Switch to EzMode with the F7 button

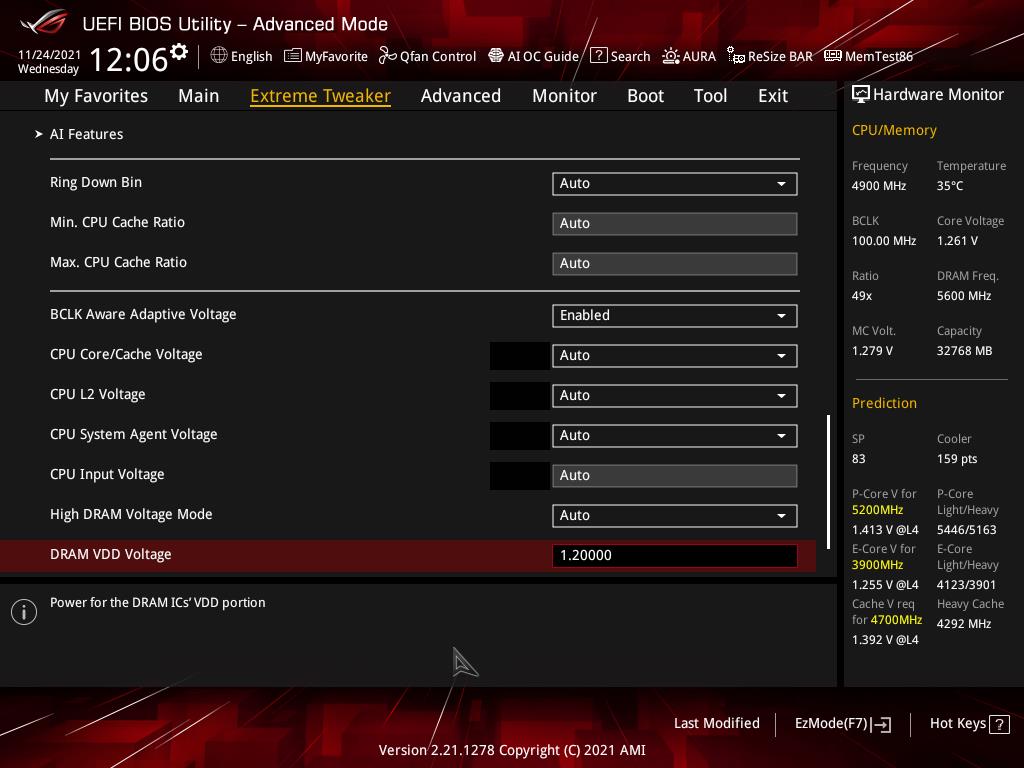[842, 723]
